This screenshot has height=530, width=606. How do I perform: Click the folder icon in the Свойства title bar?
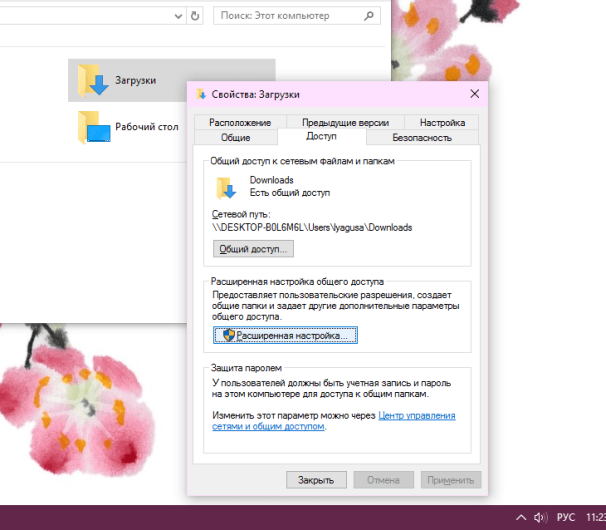tap(201, 94)
